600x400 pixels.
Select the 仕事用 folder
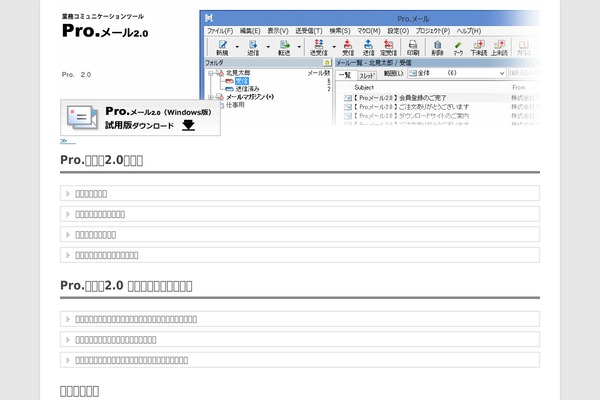235,105
